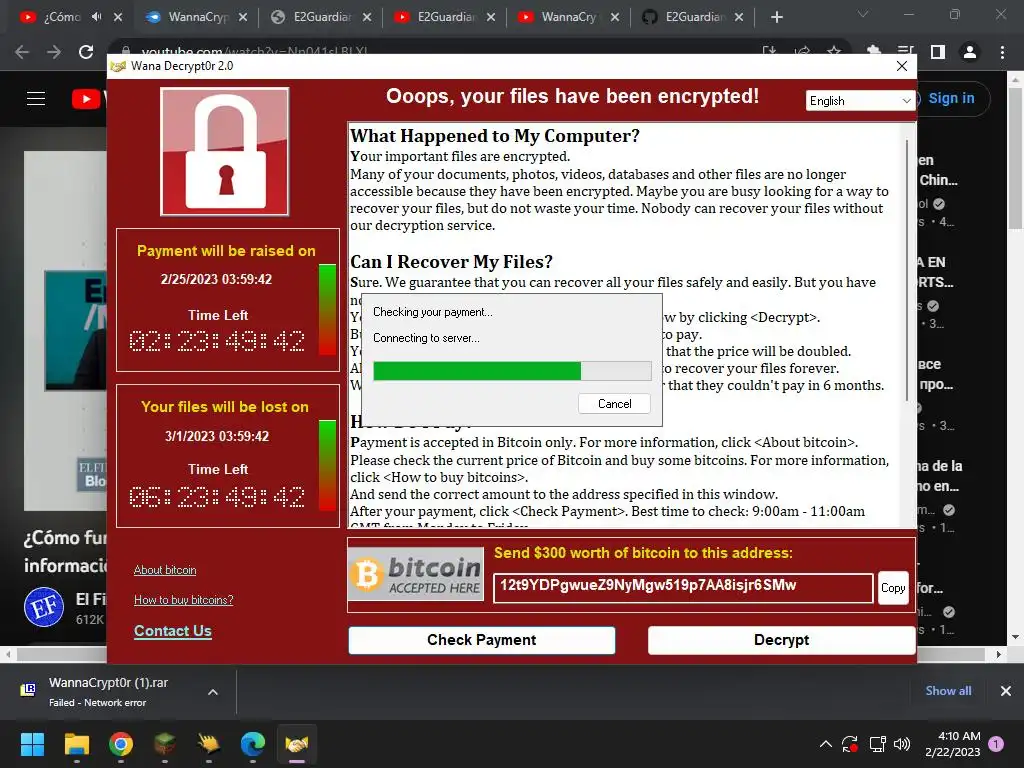The width and height of the screenshot is (1024, 768).
Task: Expand the English language dropdown
Action: pyautogui.click(x=859, y=101)
